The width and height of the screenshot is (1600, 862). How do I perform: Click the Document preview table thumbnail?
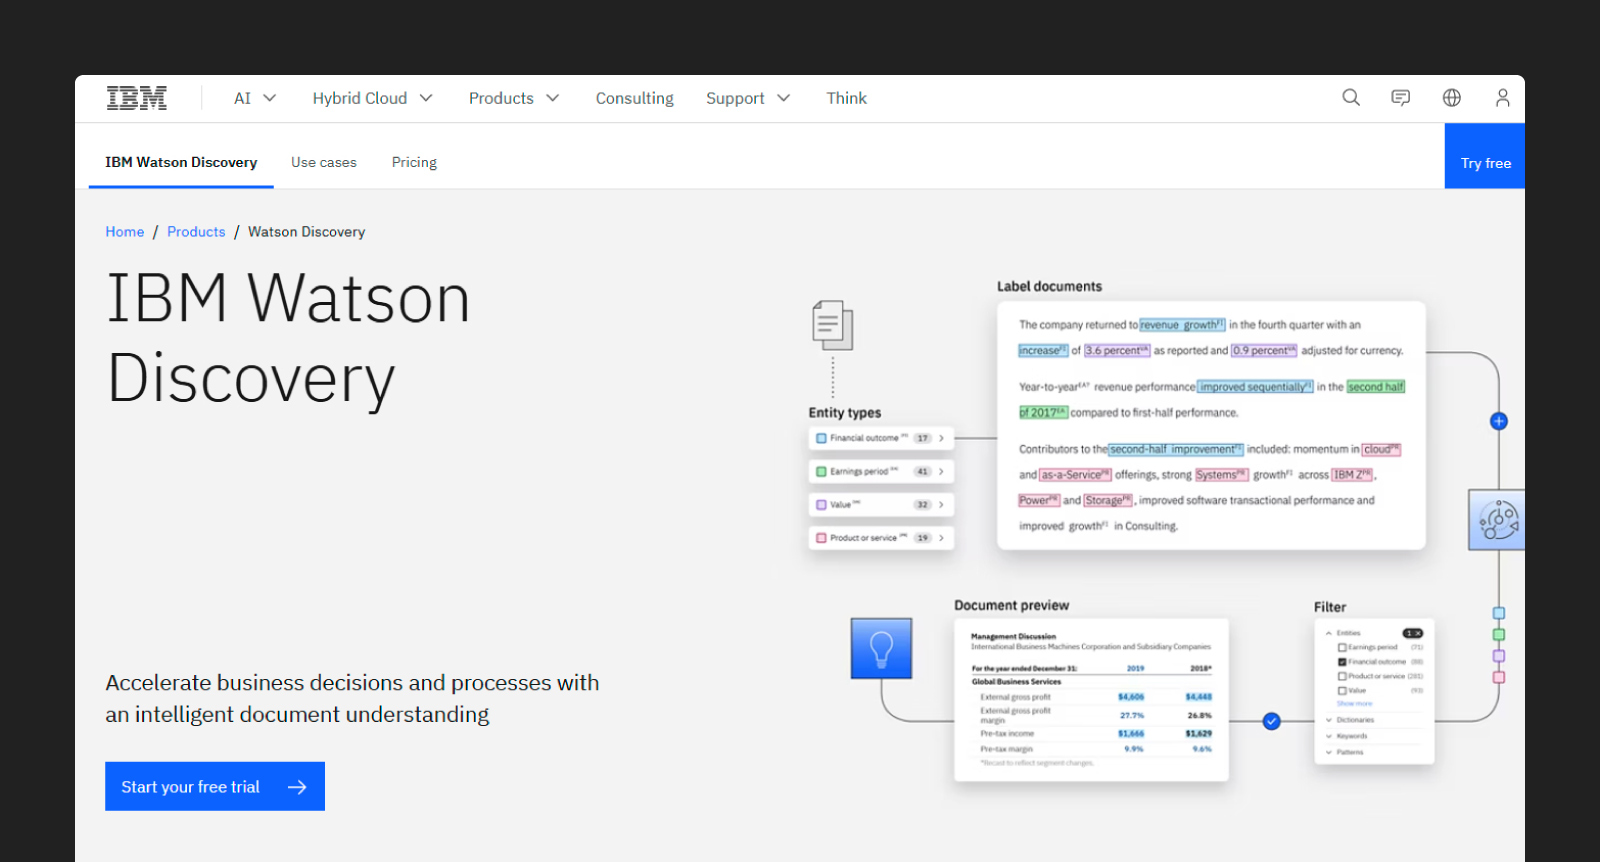click(1091, 700)
